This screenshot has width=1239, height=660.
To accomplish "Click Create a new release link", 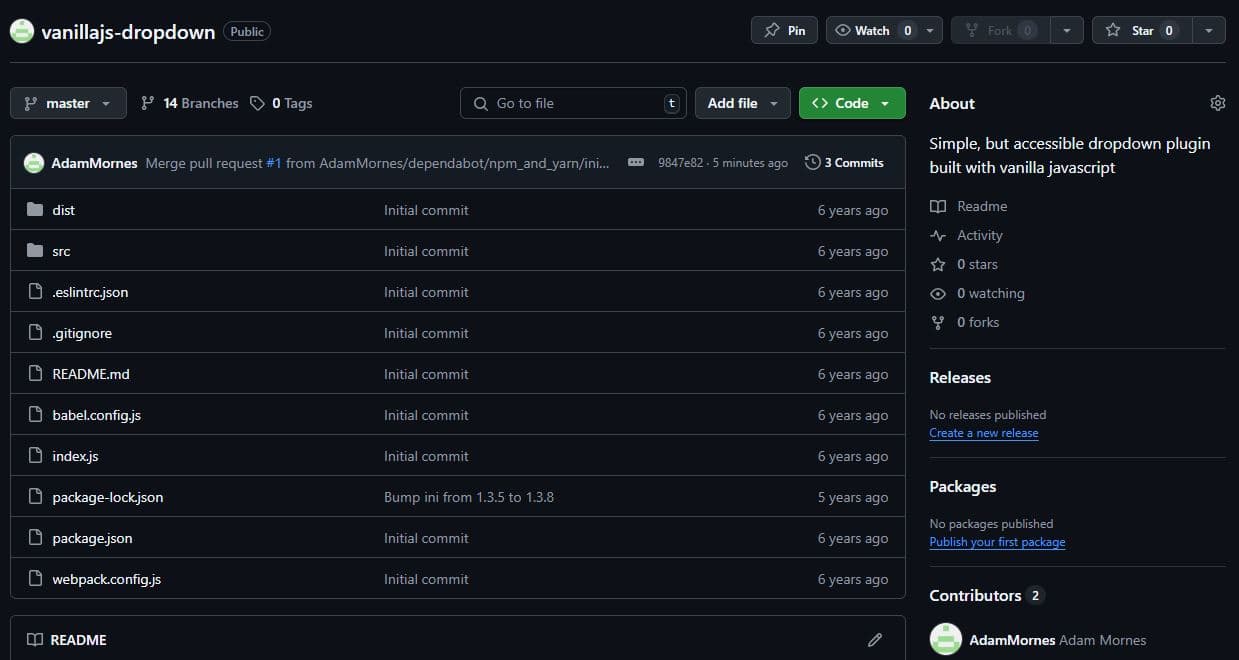I will click(x=984, y=433).
